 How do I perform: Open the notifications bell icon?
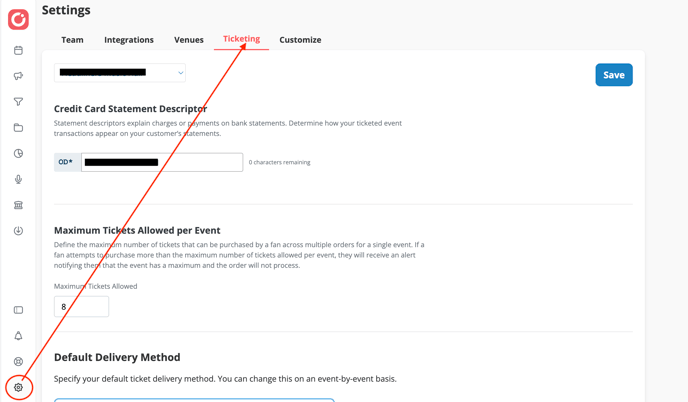click(18, 336)
